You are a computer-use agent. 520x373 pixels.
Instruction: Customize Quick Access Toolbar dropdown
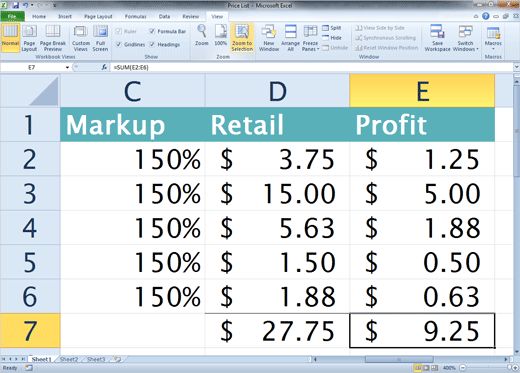click(x=55, y=6)
